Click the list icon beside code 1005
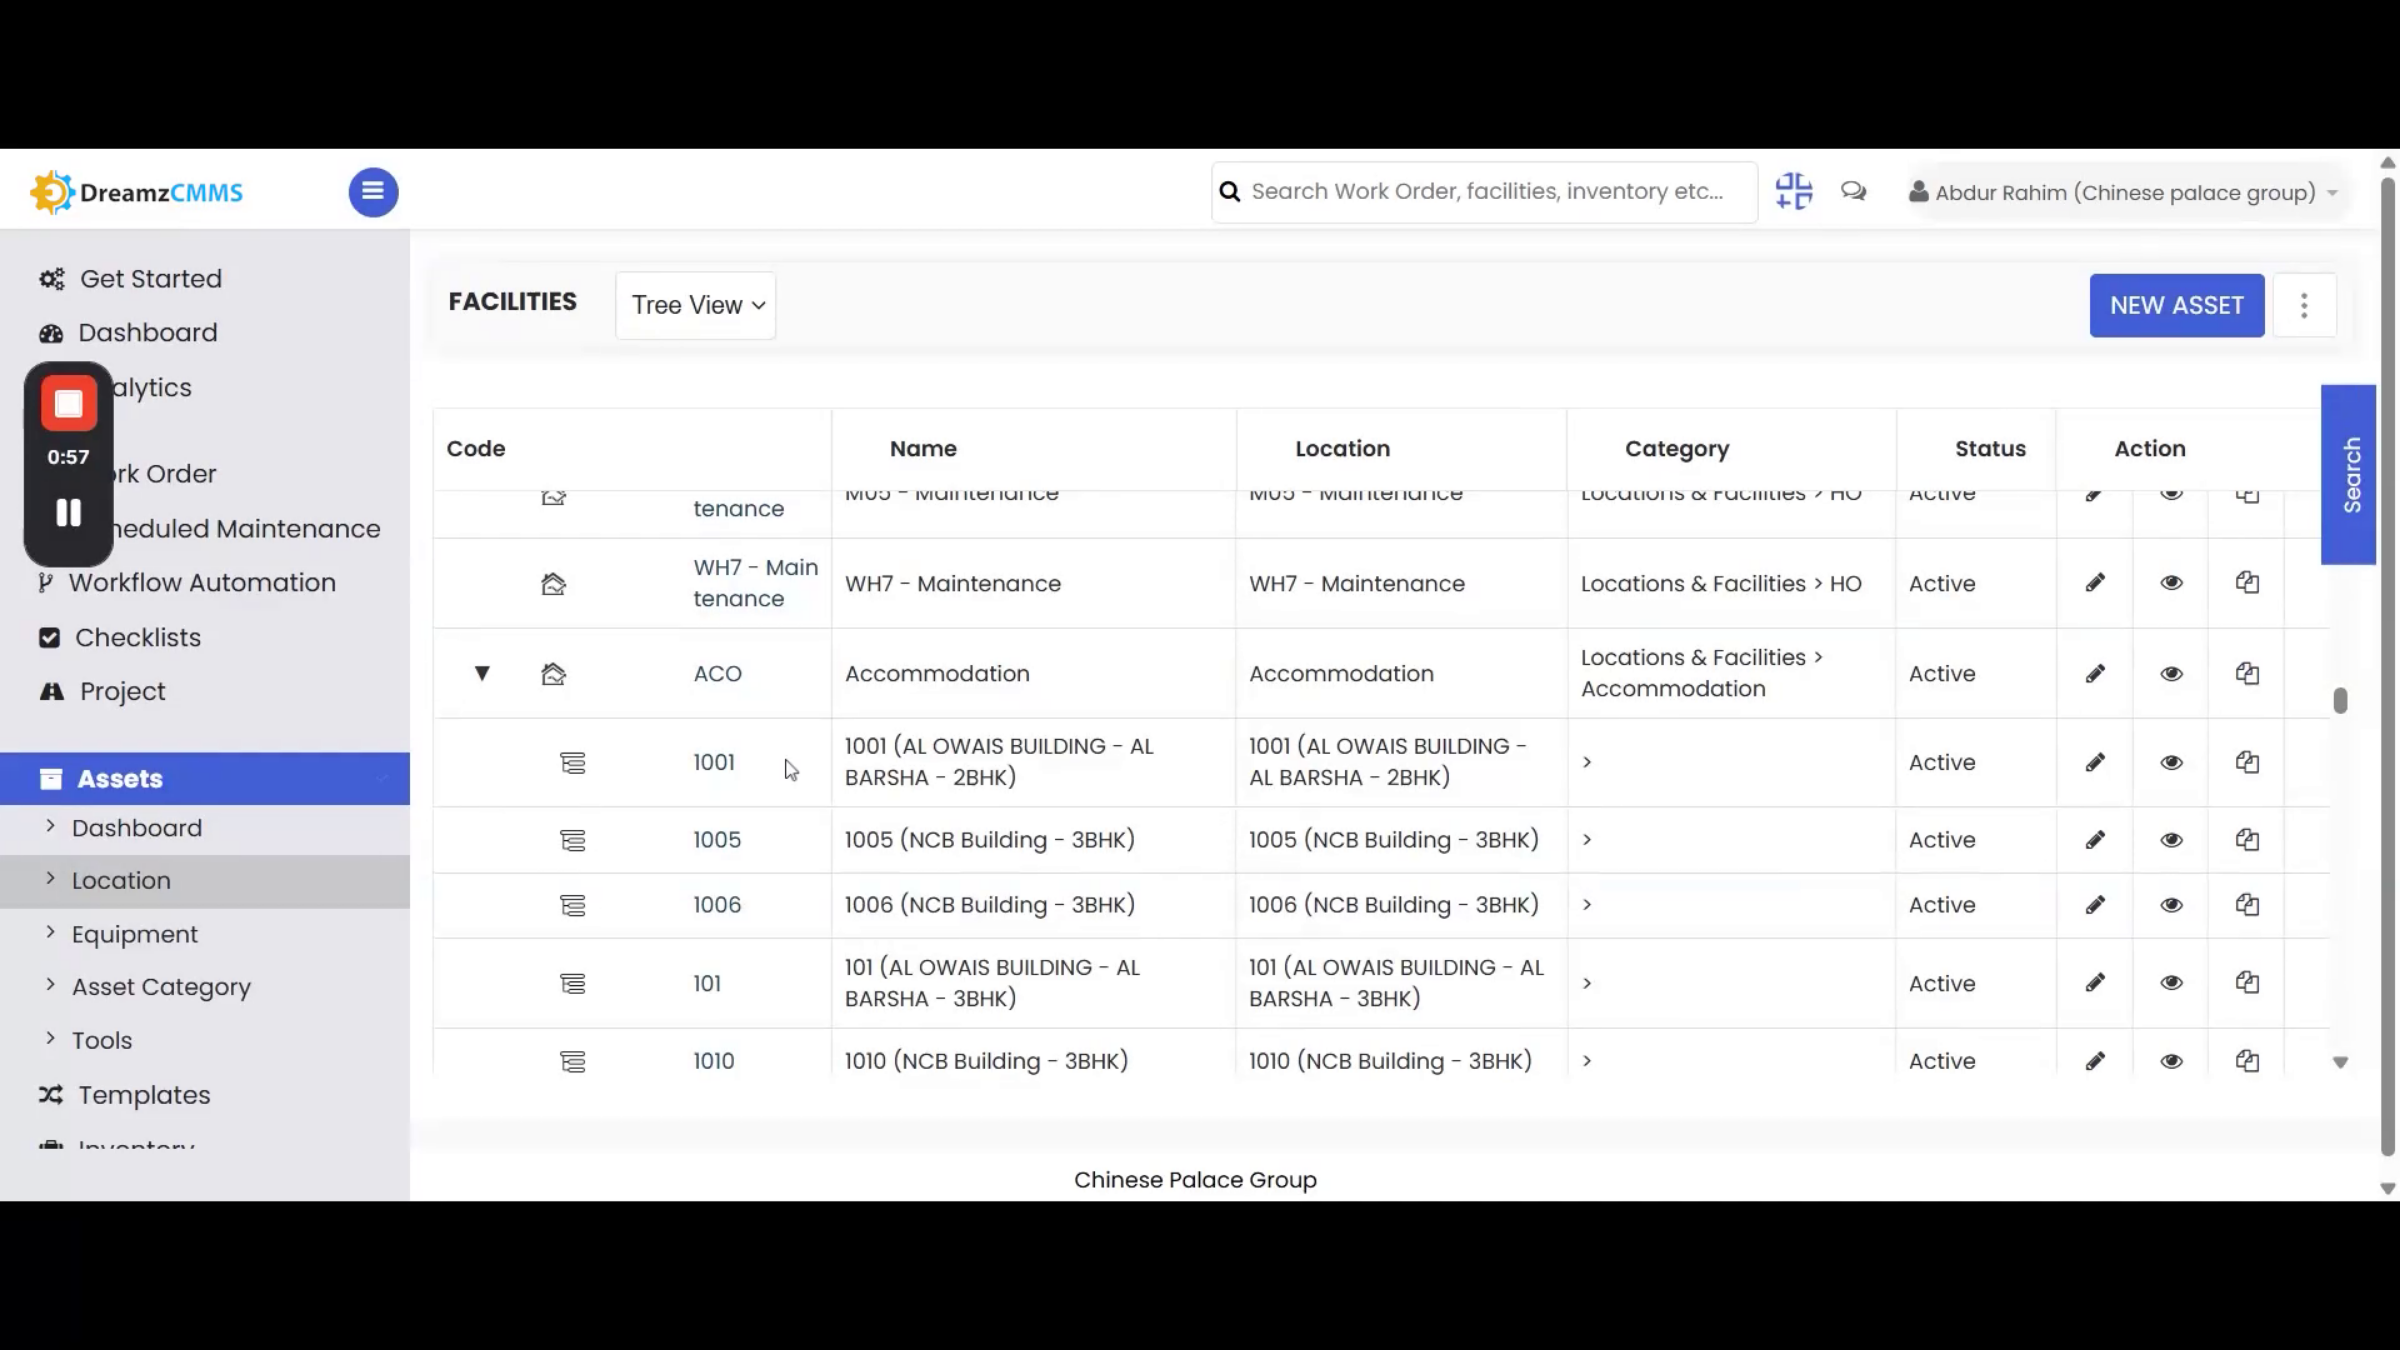 tap(573, 841)
